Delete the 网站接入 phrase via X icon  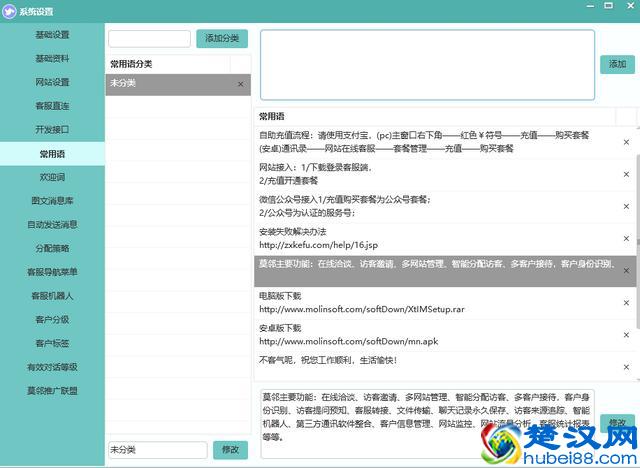(626, 173)
